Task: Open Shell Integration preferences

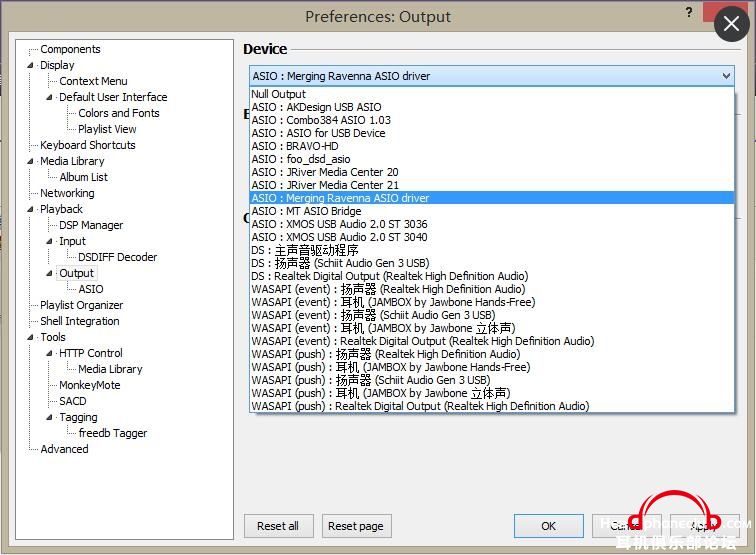Action: pos(80,321)
